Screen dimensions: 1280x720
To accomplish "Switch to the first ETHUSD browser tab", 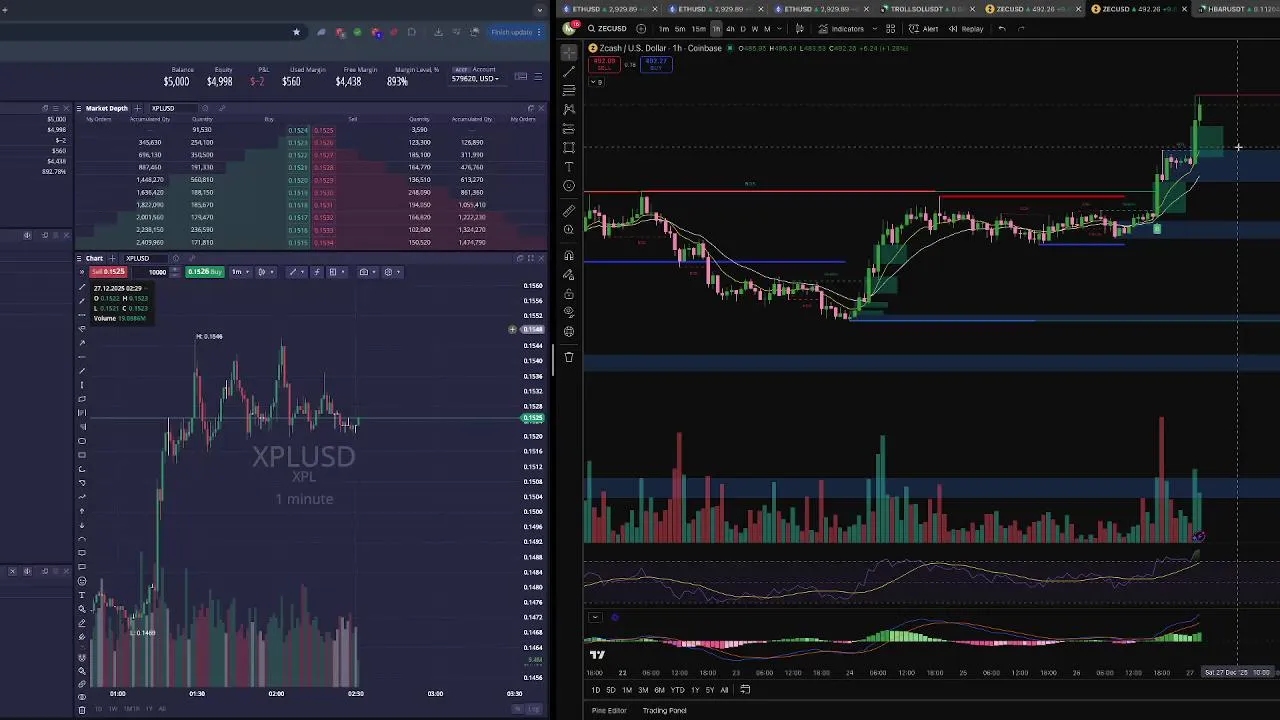I will (610, 9).
